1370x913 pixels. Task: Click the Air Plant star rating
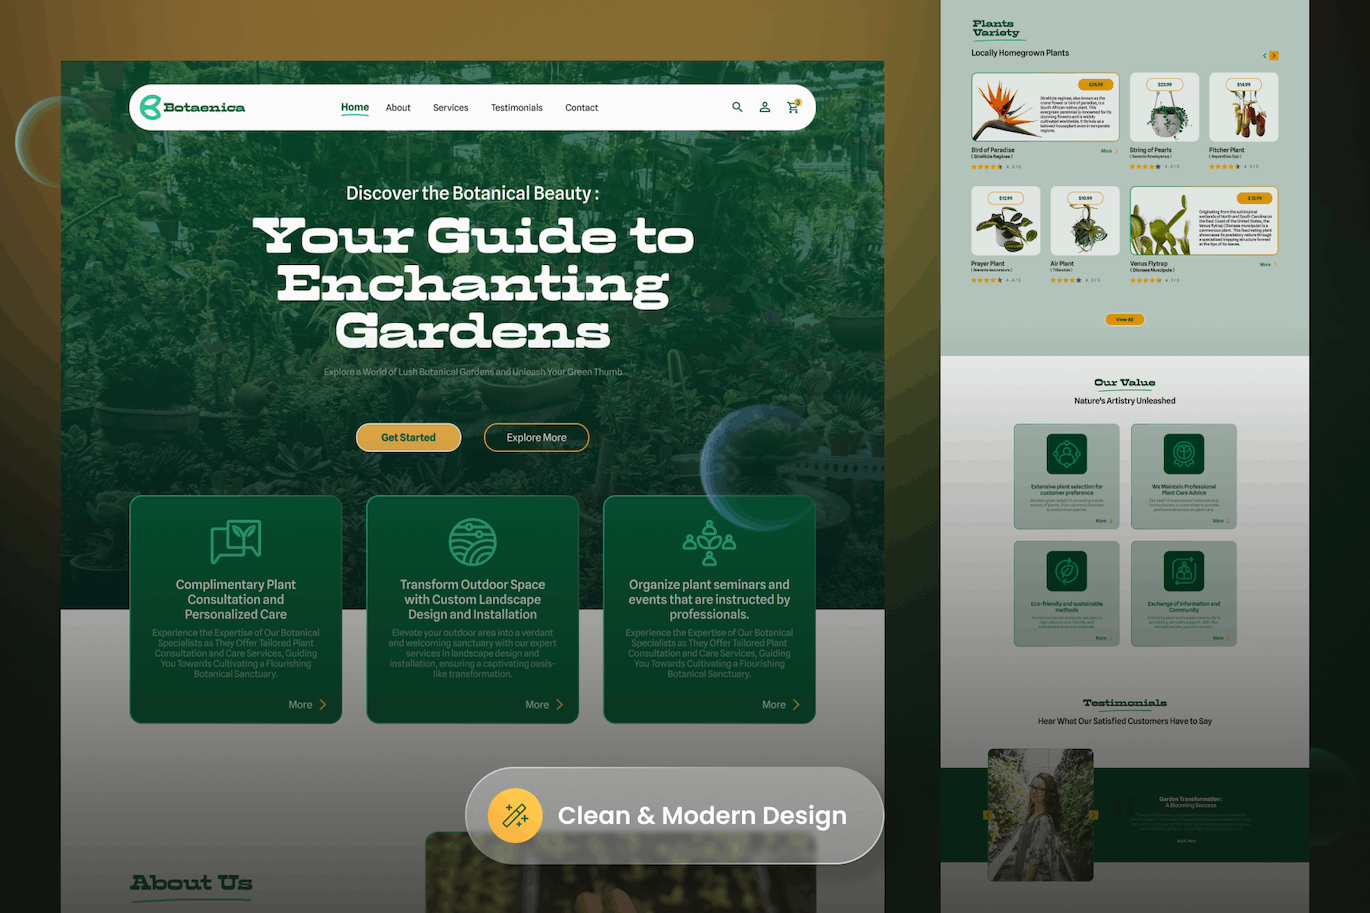1066,281
